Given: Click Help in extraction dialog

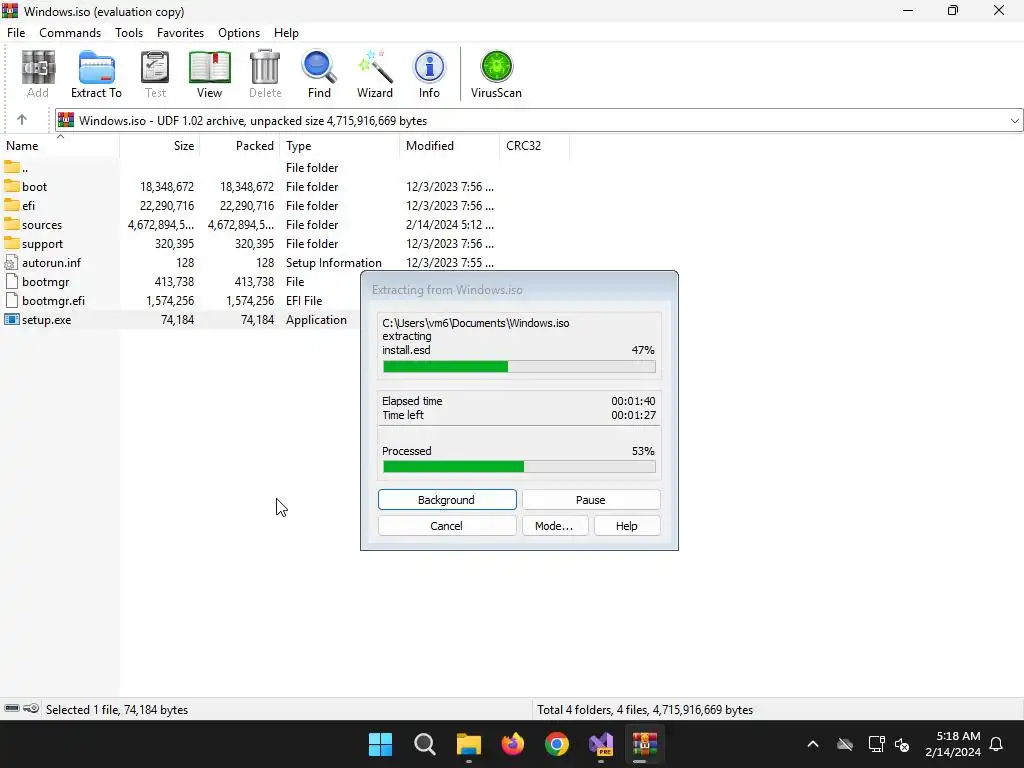Looking at the screenshot, I should [x=627, y=526].
